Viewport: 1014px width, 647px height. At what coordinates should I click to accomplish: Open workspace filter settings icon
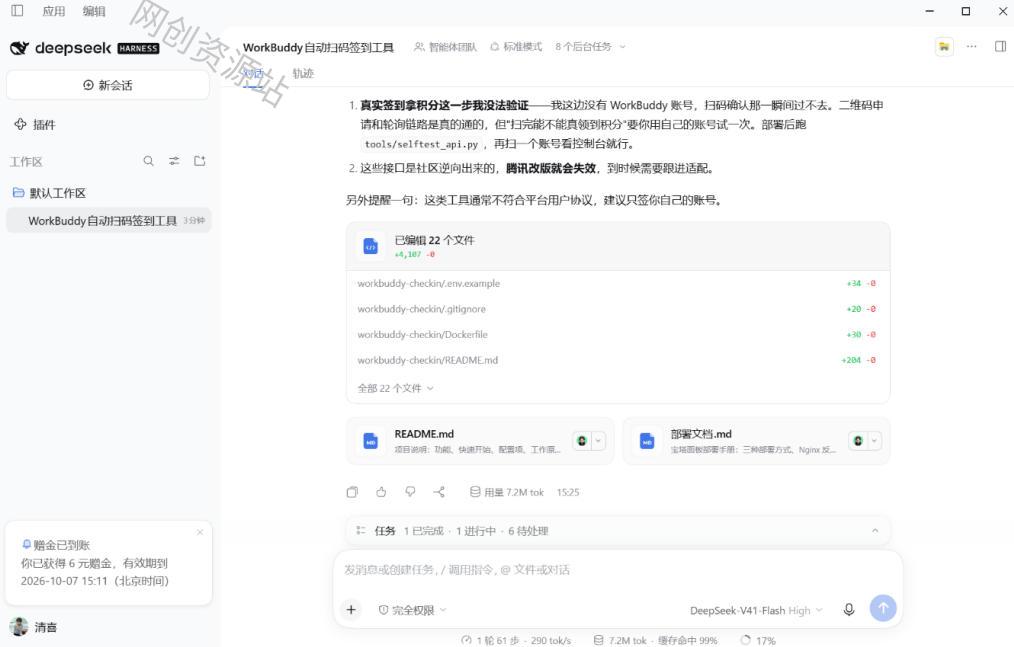click(174, 161)
